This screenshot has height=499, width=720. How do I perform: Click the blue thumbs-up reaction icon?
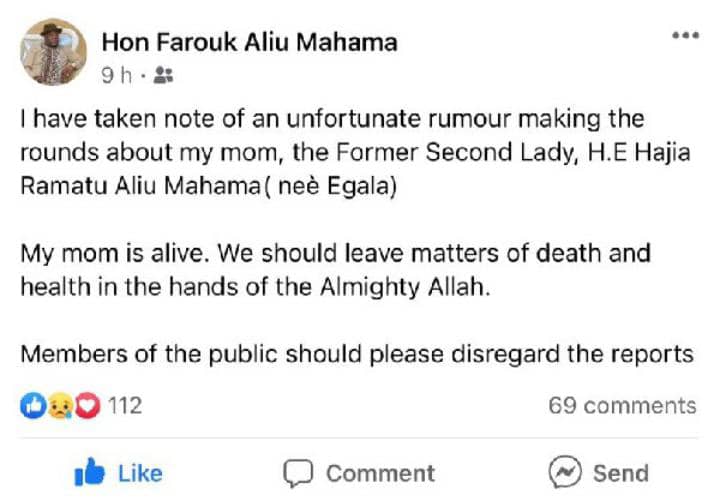pyautogui.click(x=33, y=405)
